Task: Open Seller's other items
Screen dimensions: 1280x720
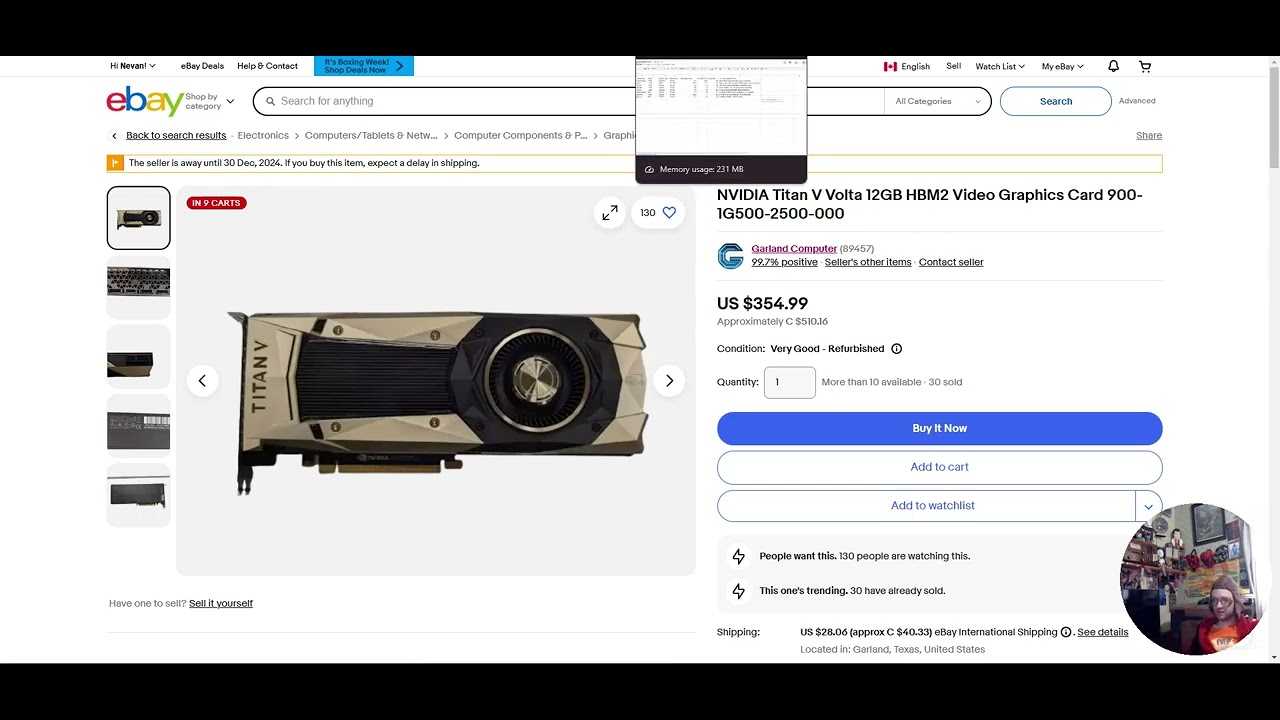Action: [868, 262]
